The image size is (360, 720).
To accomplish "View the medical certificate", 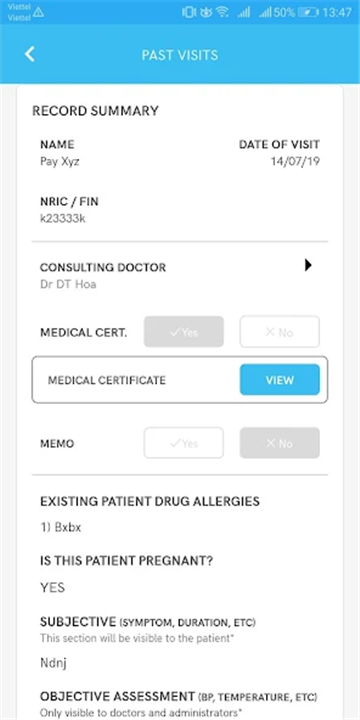I will tap(280, 380).
